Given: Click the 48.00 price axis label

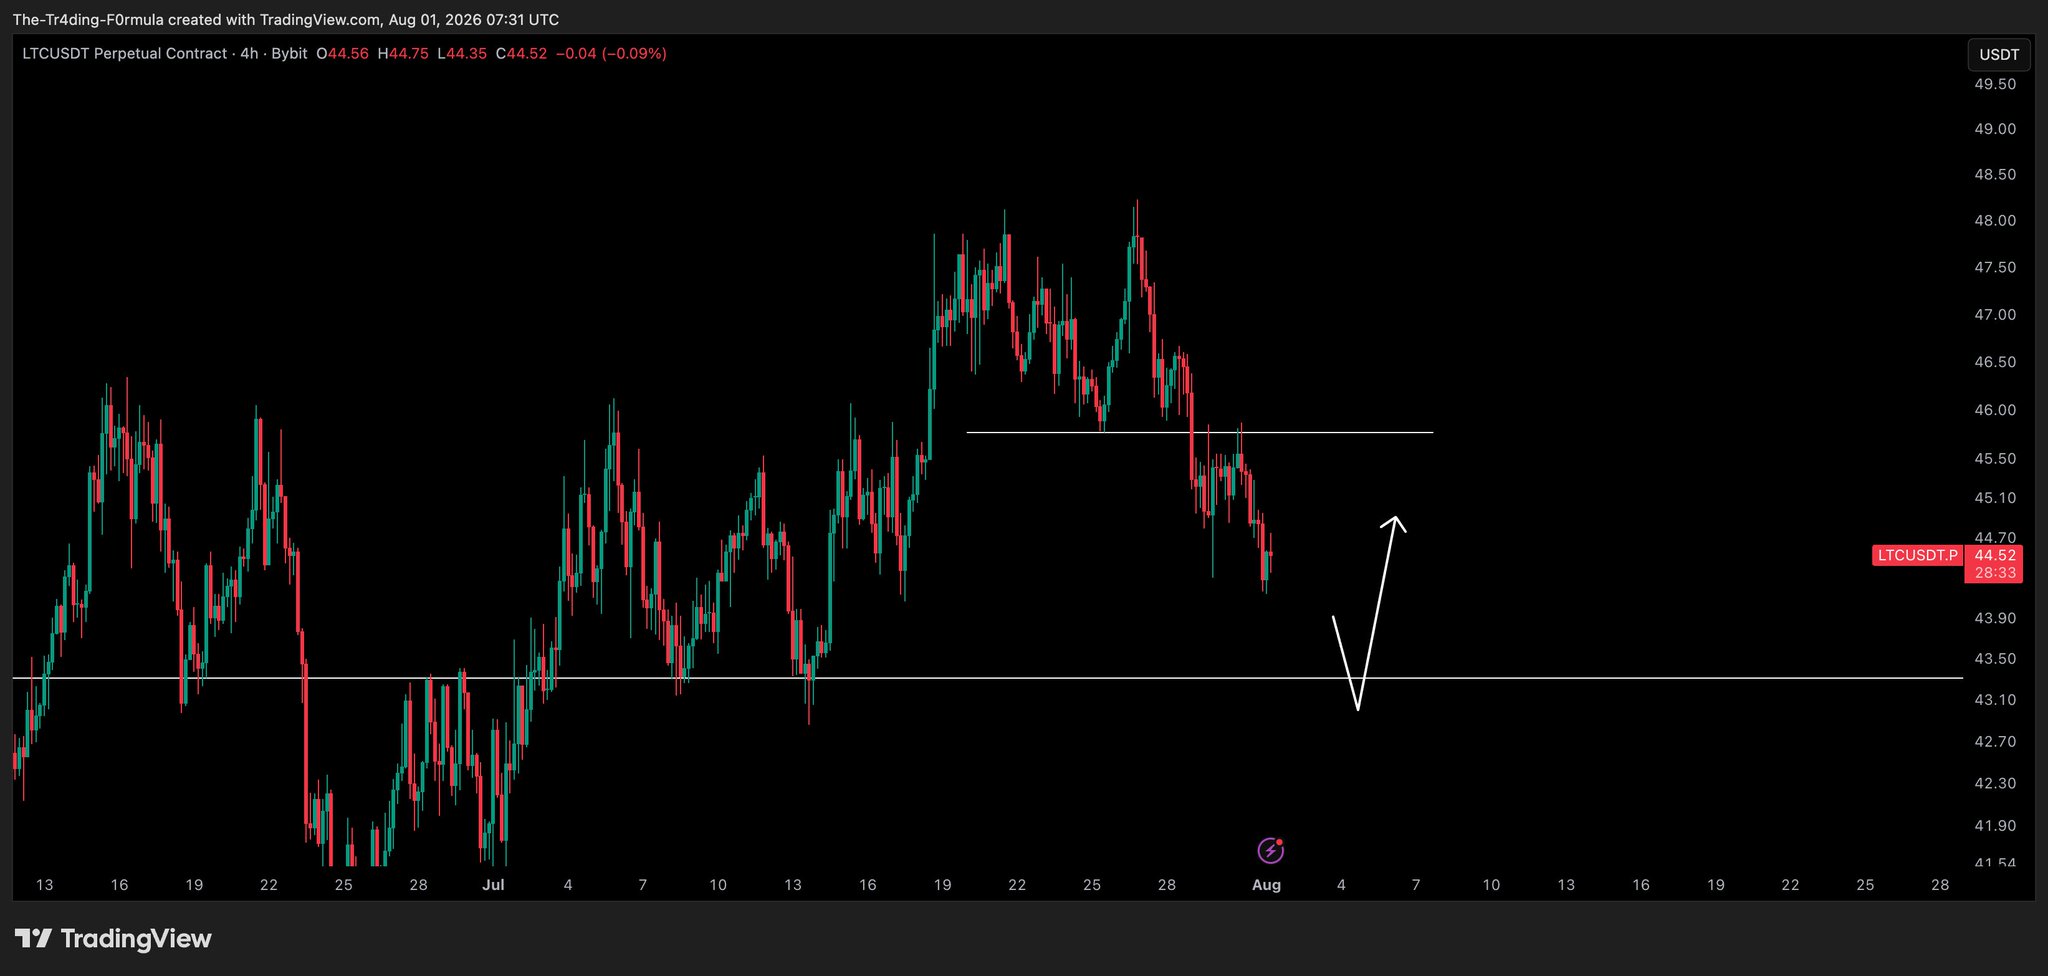Looking at the screenshot, I should tap(1995, 220).
